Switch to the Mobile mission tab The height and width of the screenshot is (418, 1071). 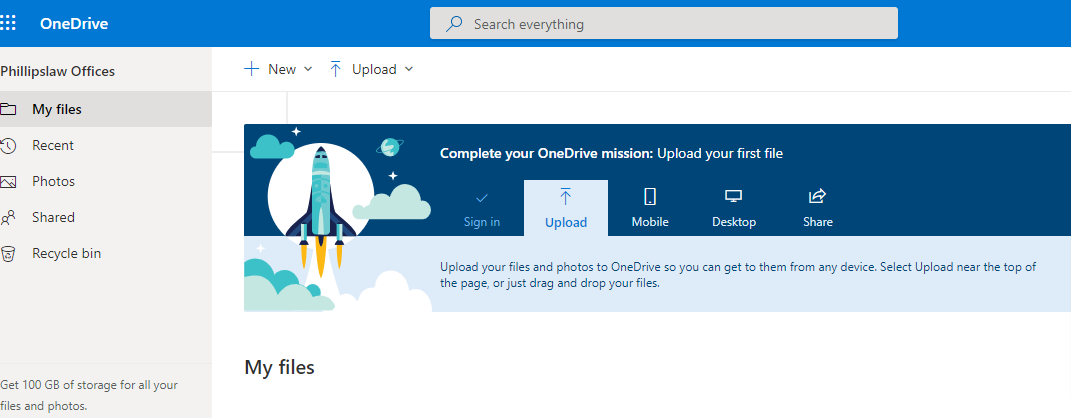tap(650, 208)
